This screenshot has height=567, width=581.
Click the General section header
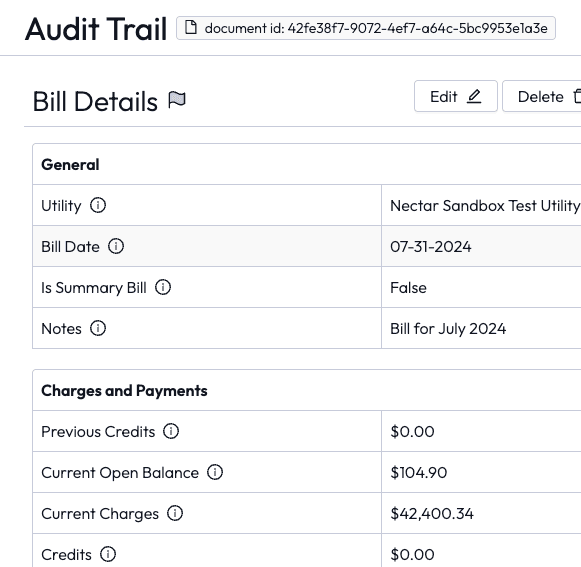70,165
